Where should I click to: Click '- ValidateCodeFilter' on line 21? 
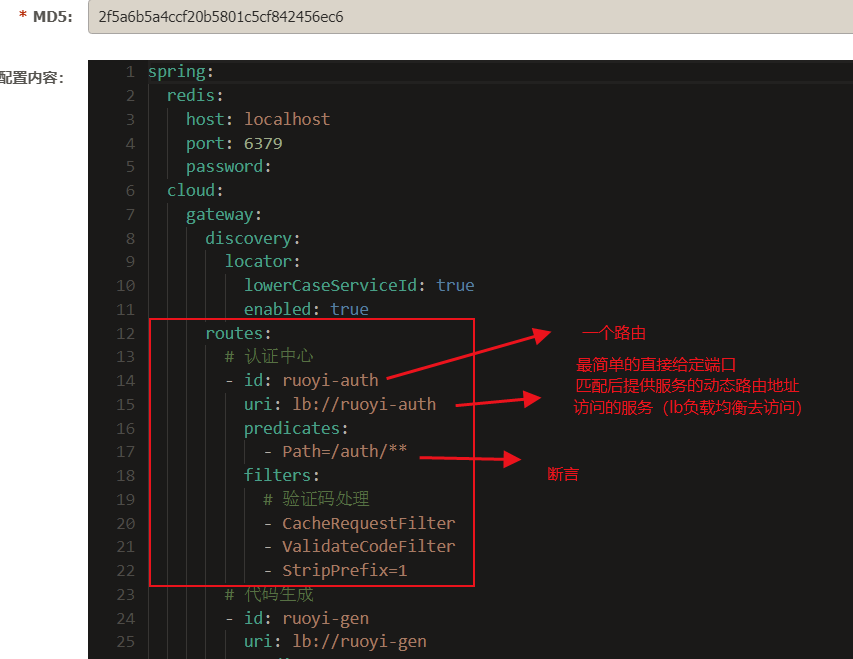[x=360, y=547]
